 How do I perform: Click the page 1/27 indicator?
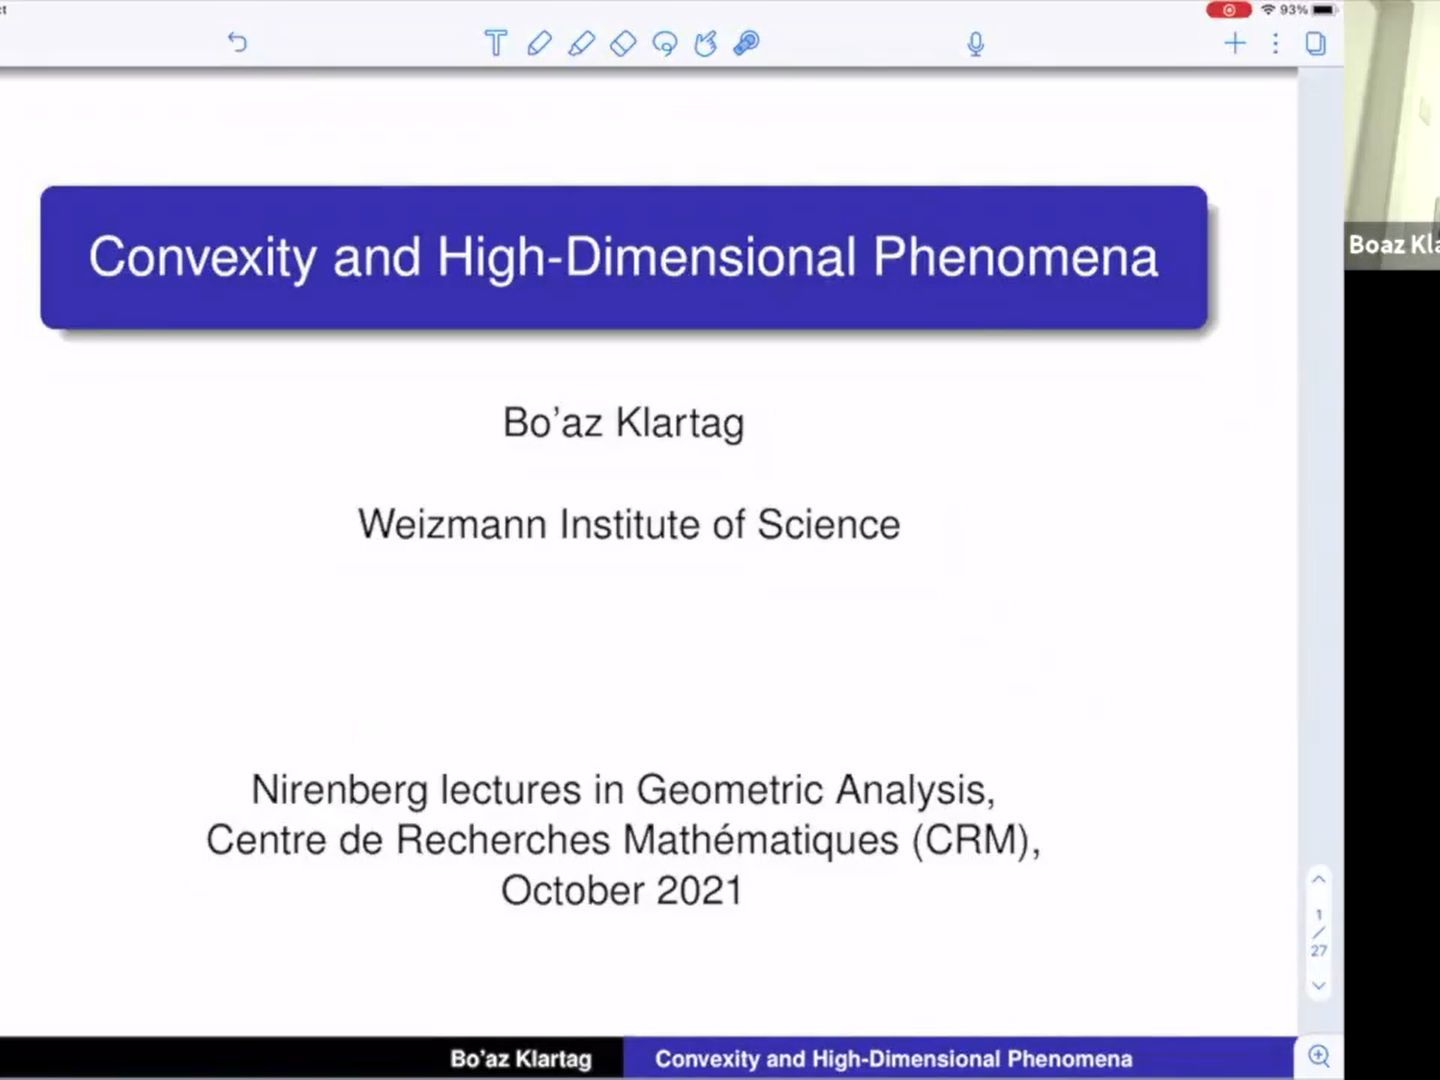(1319, 932)
